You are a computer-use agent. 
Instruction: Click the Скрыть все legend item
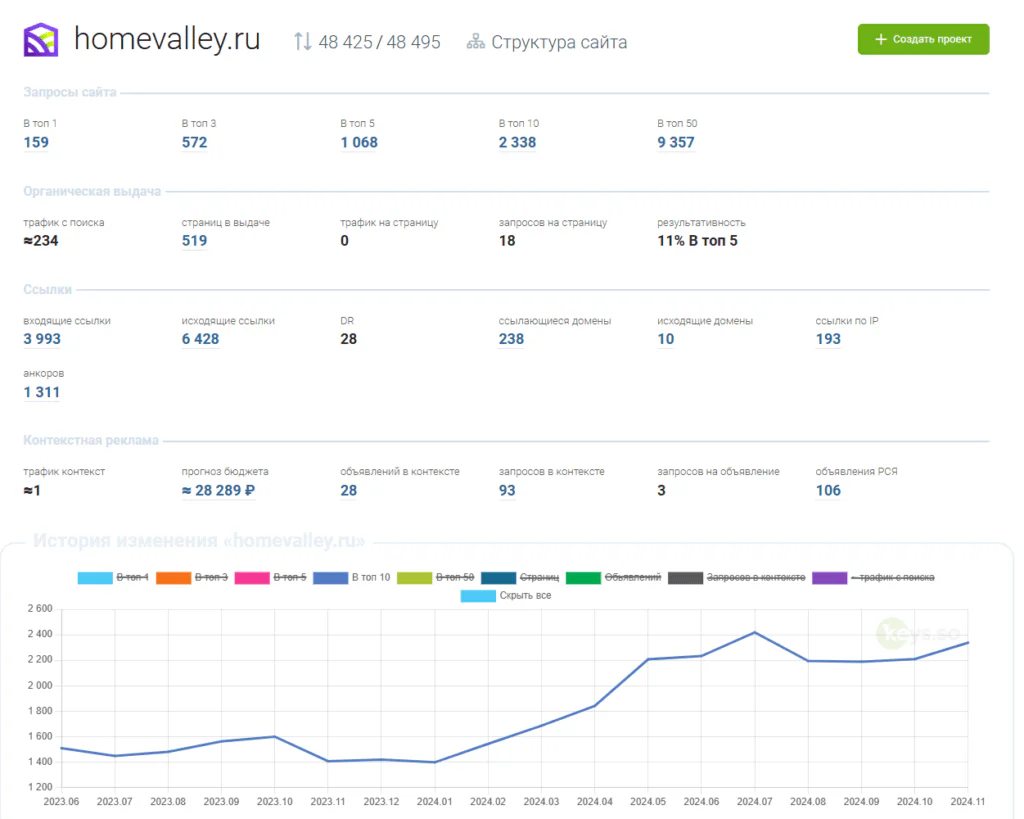505,596
